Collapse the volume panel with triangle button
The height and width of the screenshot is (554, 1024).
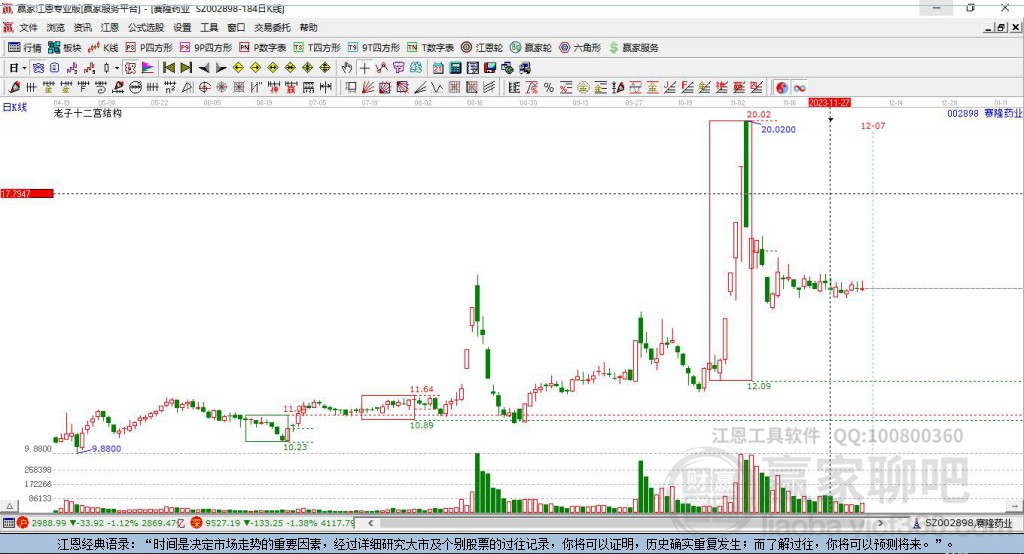pyautogui.click(x=10, y=506)
